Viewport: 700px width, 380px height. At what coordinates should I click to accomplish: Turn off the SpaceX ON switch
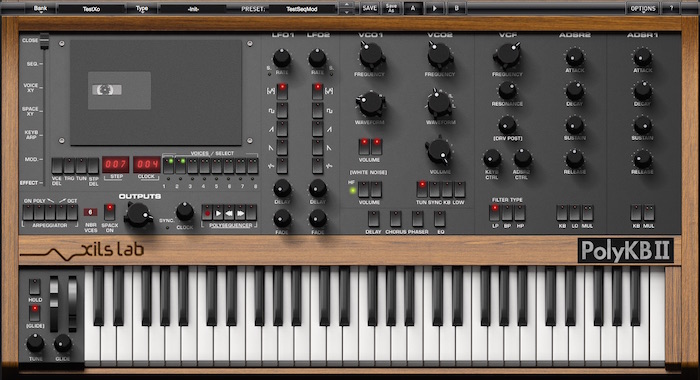pyautogui.click(x=109, y=212)
